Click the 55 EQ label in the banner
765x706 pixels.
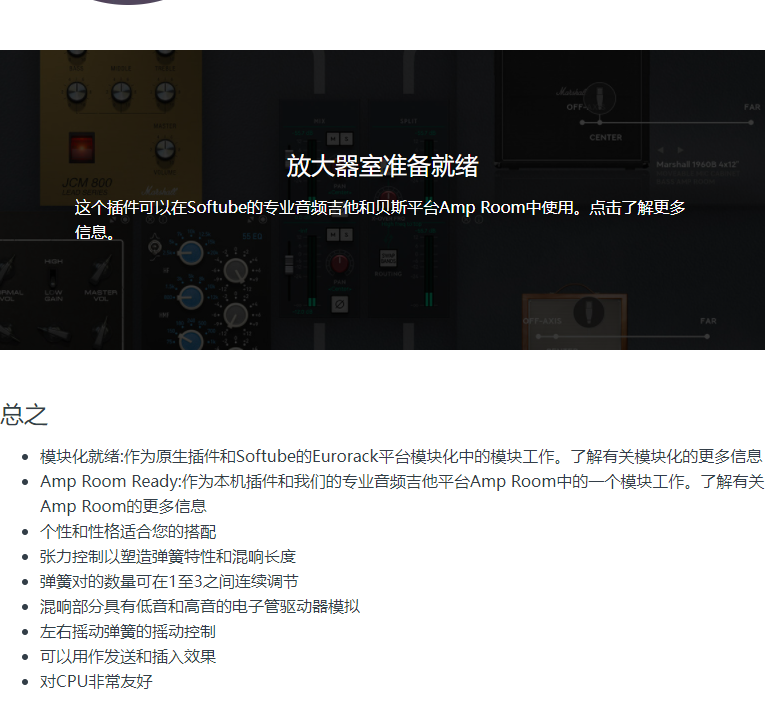[252, 236]
